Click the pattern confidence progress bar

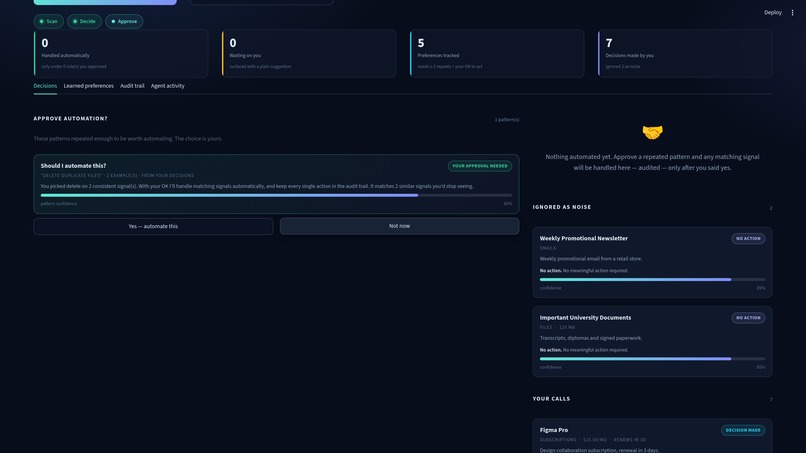tap(276, 195)
